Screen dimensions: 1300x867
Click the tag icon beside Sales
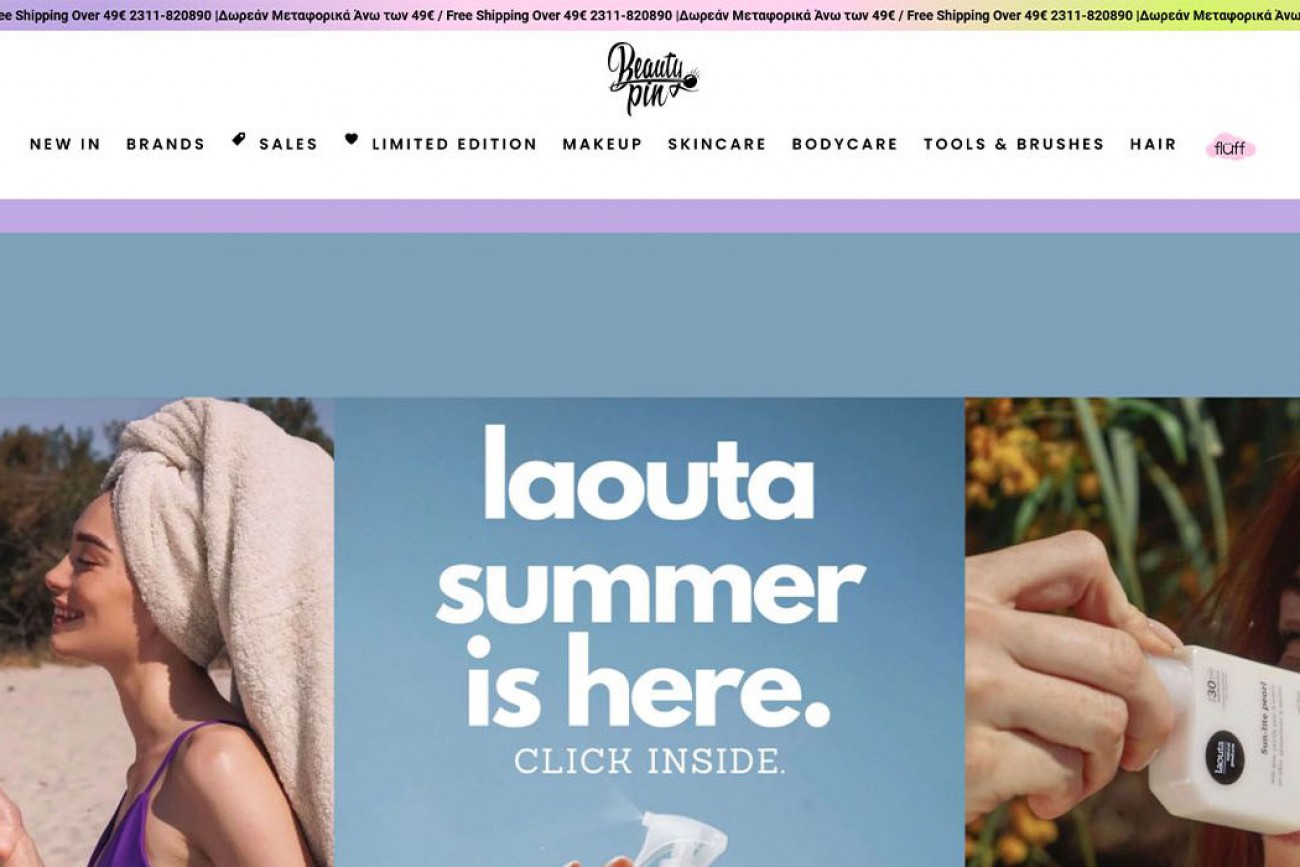coord(239,140)
